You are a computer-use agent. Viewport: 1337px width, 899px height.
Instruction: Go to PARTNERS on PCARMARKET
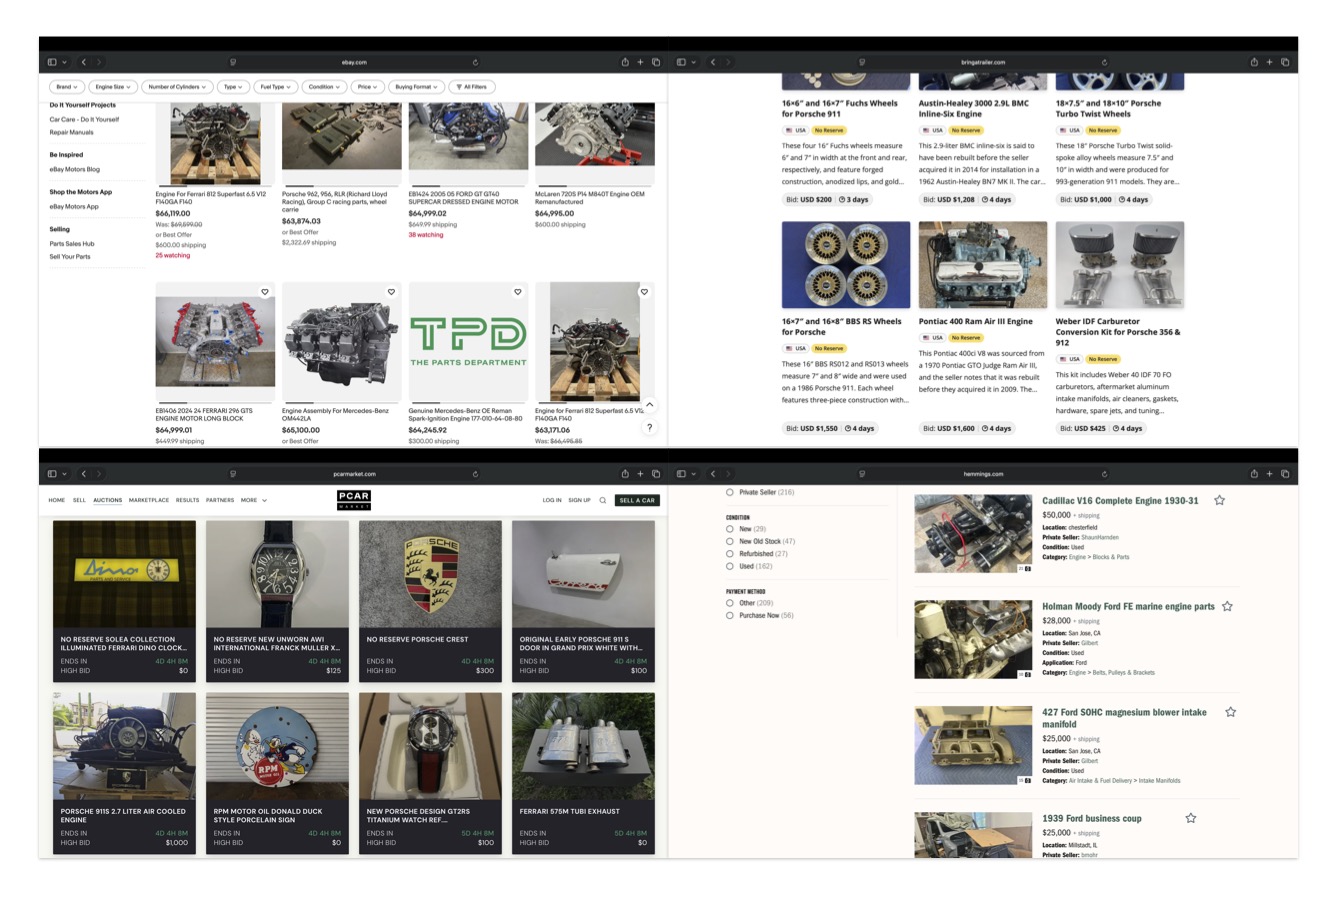point(220,500)
